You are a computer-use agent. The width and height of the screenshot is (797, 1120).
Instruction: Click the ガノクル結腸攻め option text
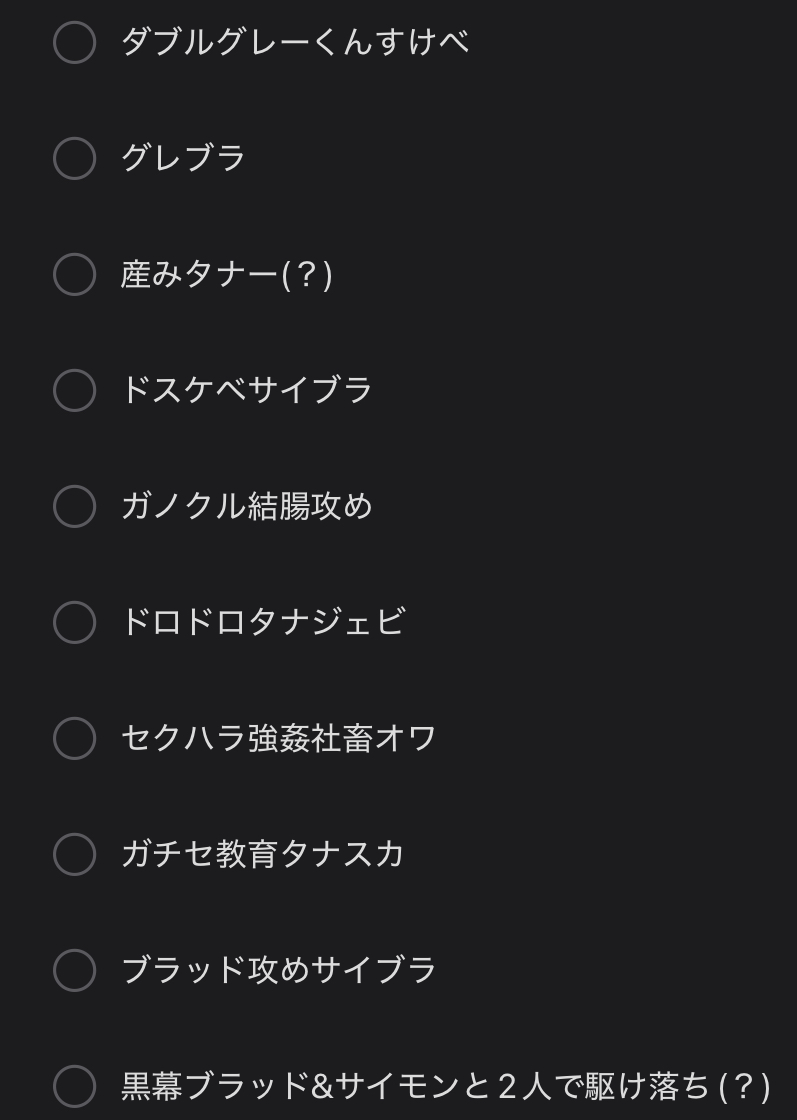[246, 506]
